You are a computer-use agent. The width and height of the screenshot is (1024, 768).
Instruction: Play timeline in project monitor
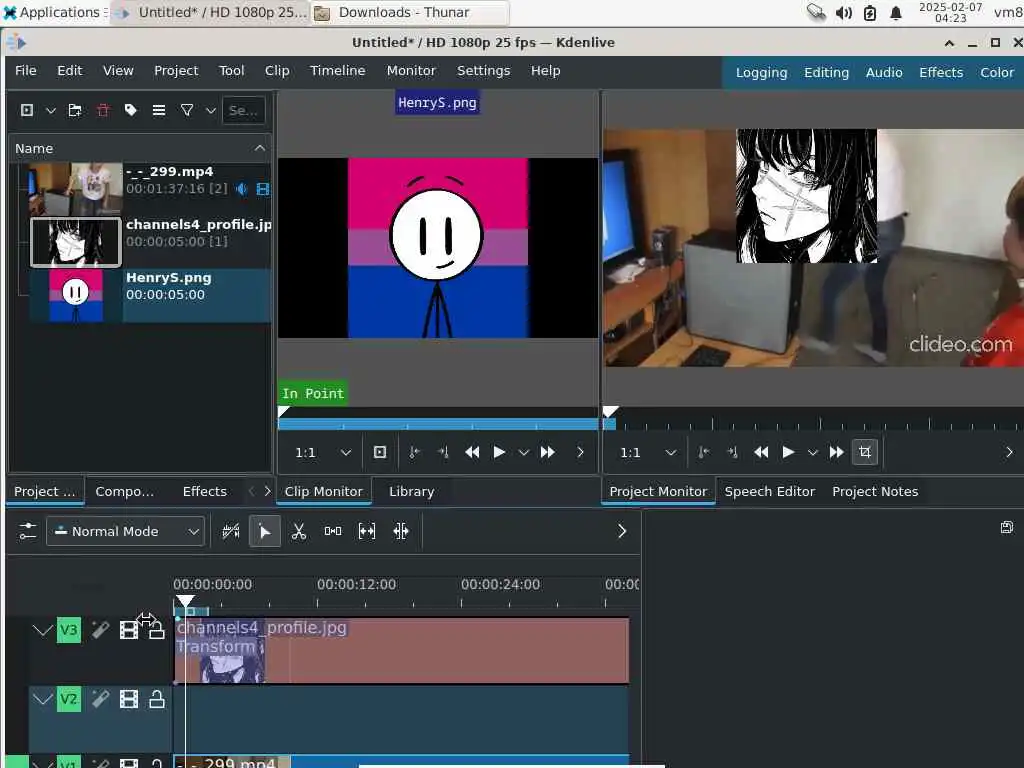pyautogui.click(x=788, y=453)
